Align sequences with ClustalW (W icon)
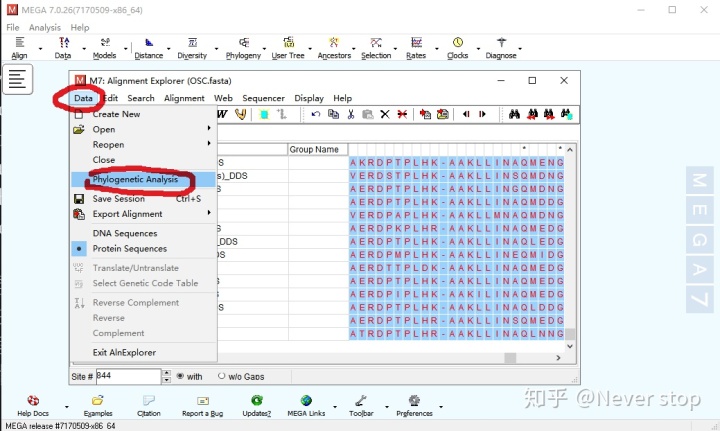The image size is (720, 431). (222, 114)
